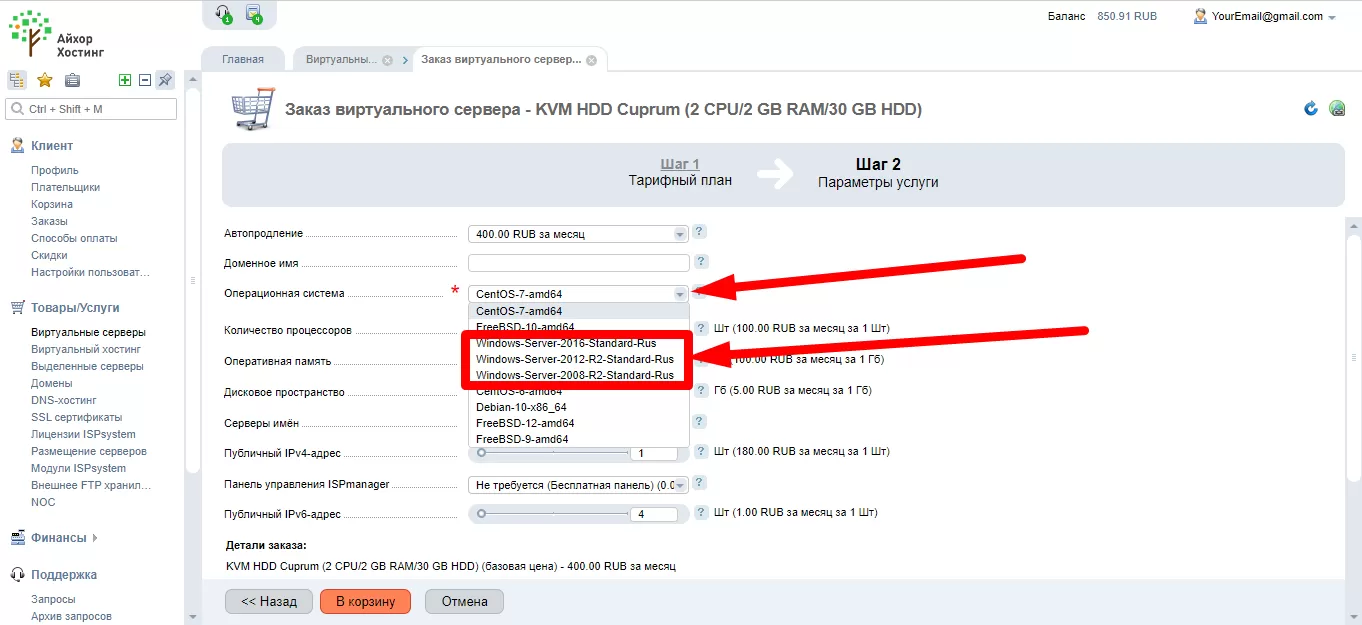Close the Заказ виртуального сервер... tab
Image resolution: width=1362 pixels, height=625 pixels.
591,60
